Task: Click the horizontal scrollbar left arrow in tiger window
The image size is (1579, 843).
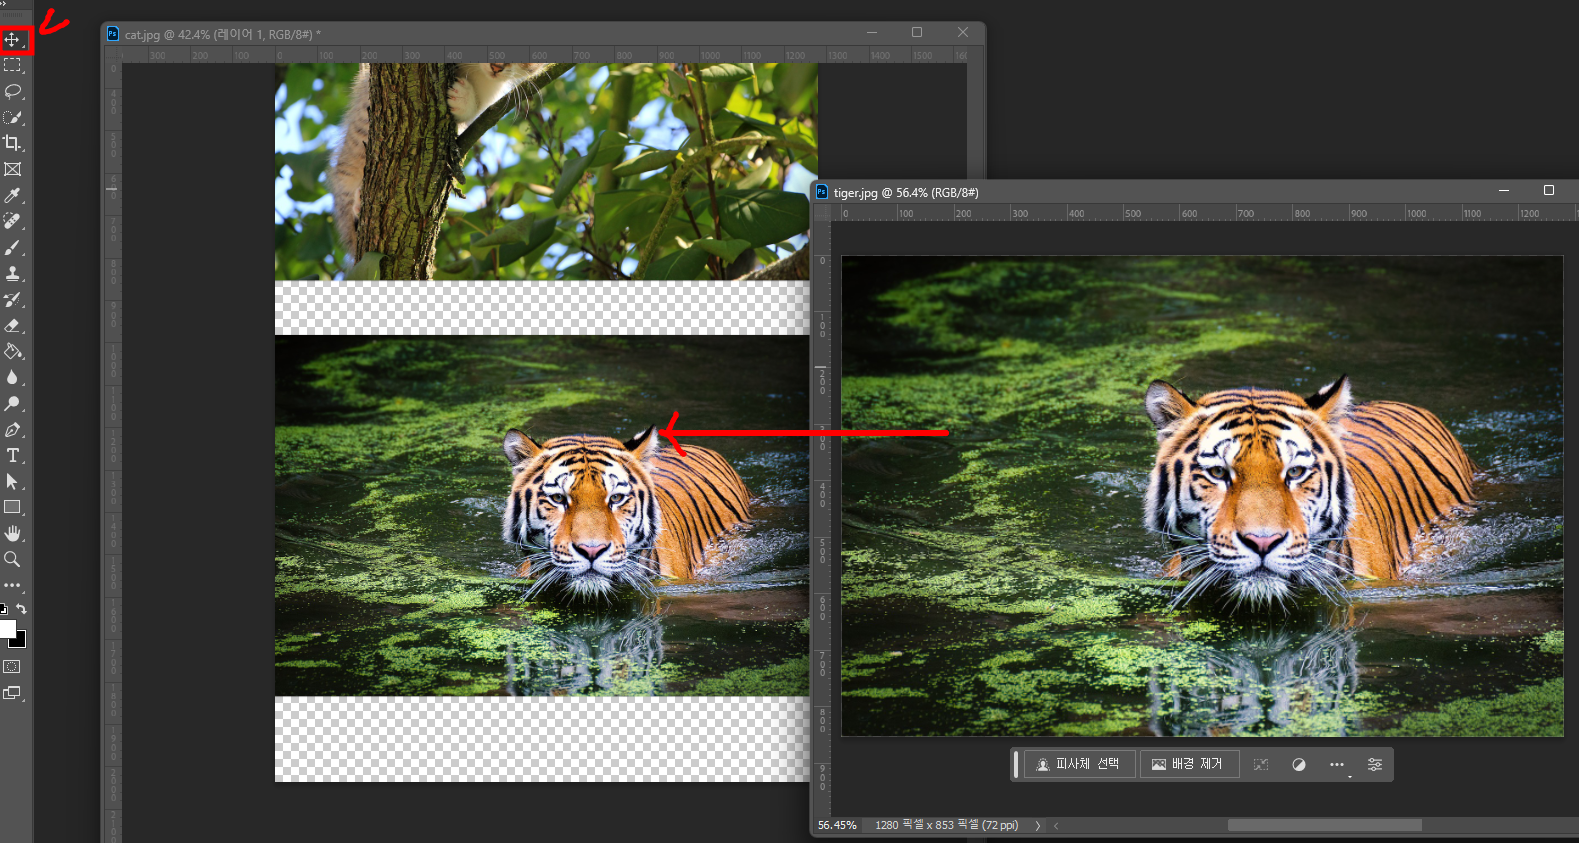Action: (1056, 825)
